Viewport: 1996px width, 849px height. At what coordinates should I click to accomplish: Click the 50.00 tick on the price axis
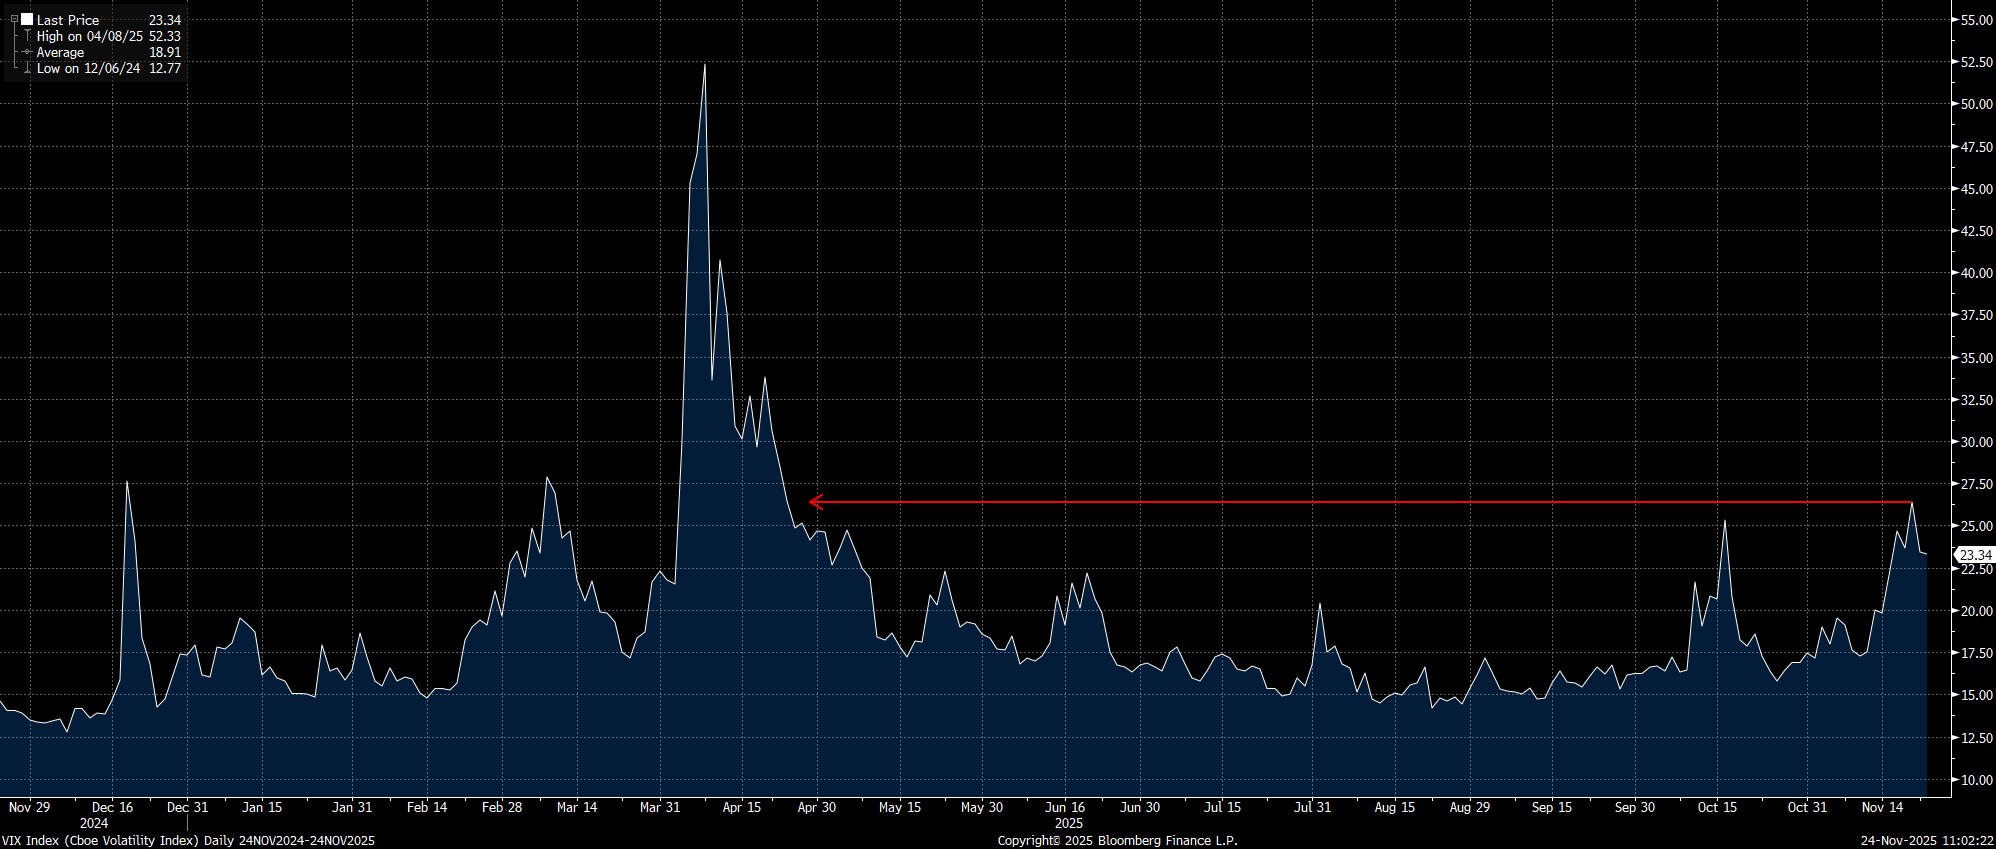coord(1973,104)
